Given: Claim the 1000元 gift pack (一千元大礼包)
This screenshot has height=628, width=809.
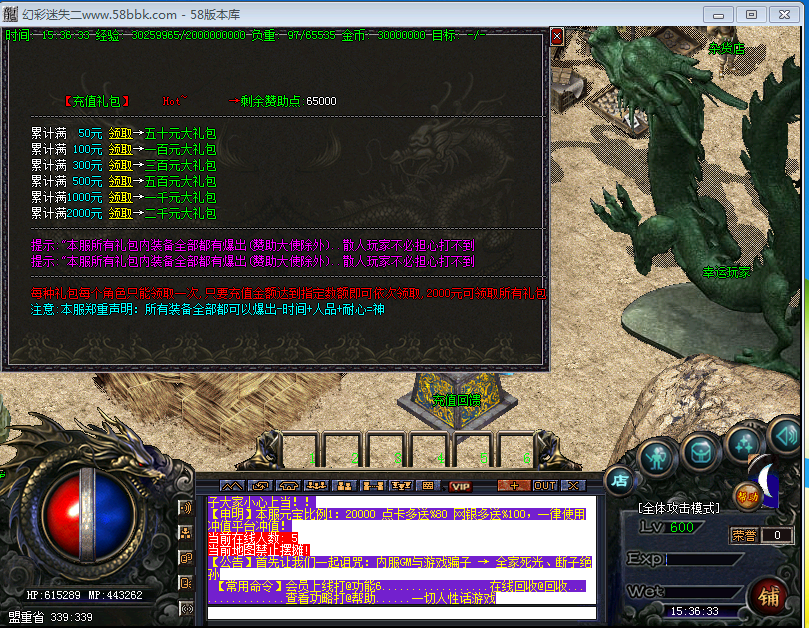Looking at the screenshot, I should 120,198.
